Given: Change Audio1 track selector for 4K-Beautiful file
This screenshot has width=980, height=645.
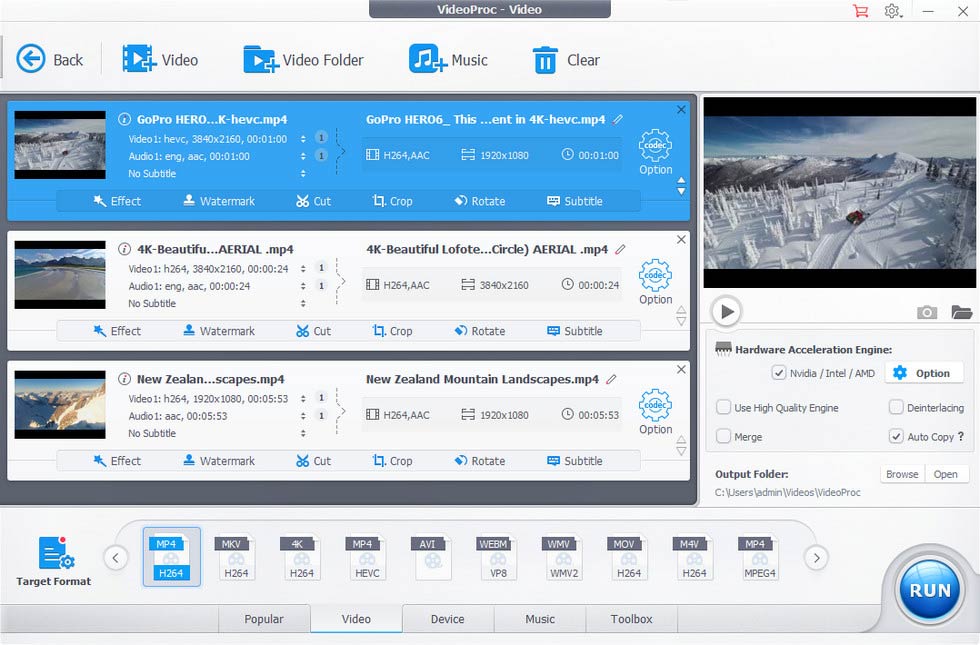Looking at the screenshot, I should coord(303,286).
